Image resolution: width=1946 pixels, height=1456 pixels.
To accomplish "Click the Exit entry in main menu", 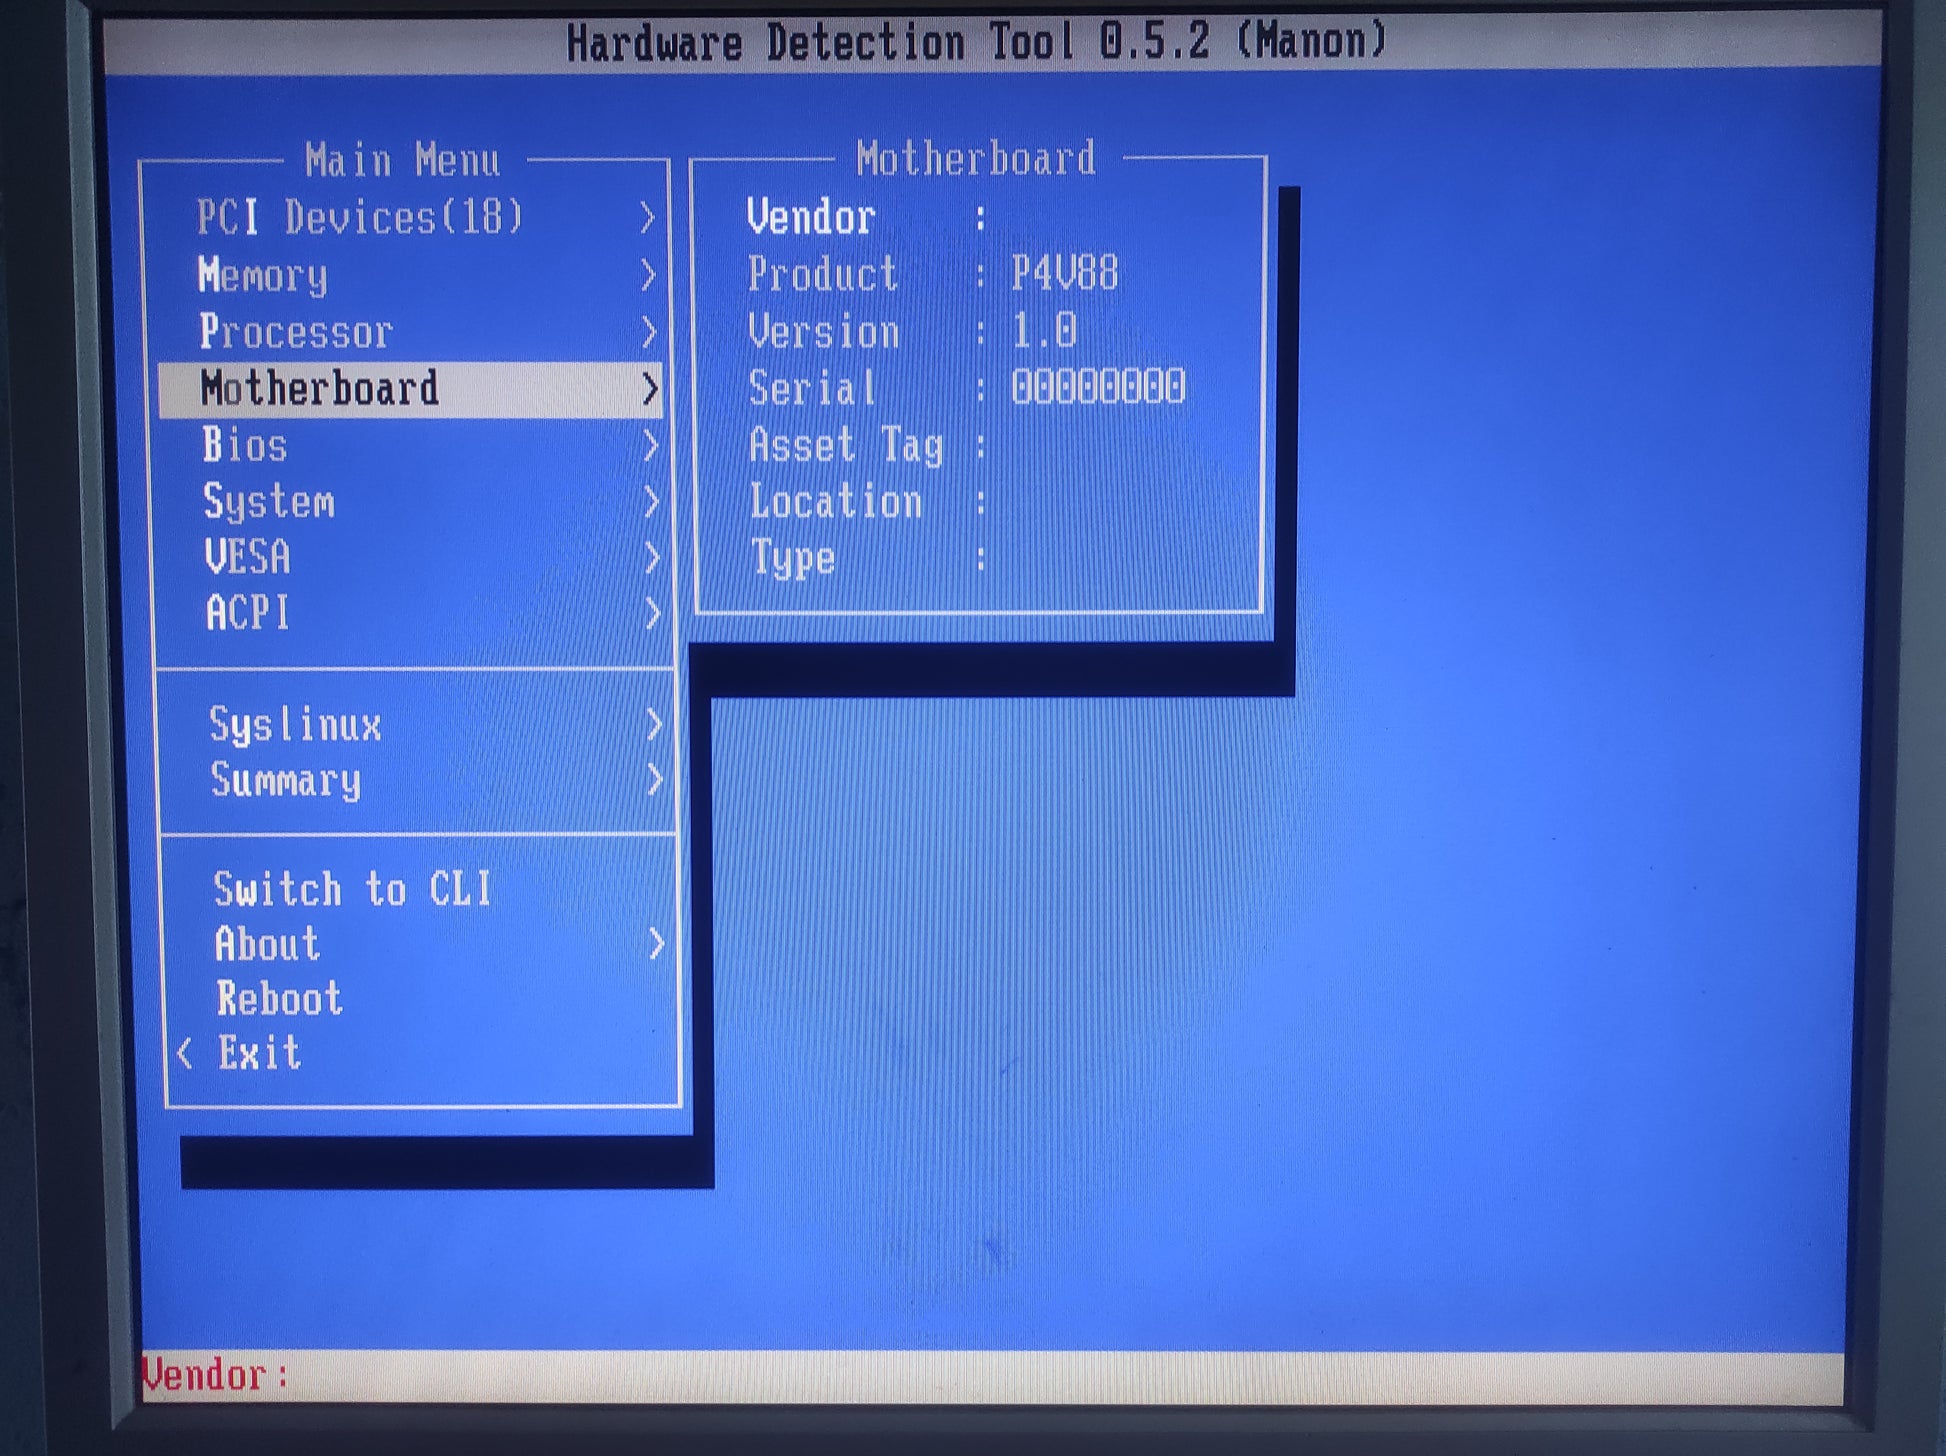I will tap(260, 1053).
